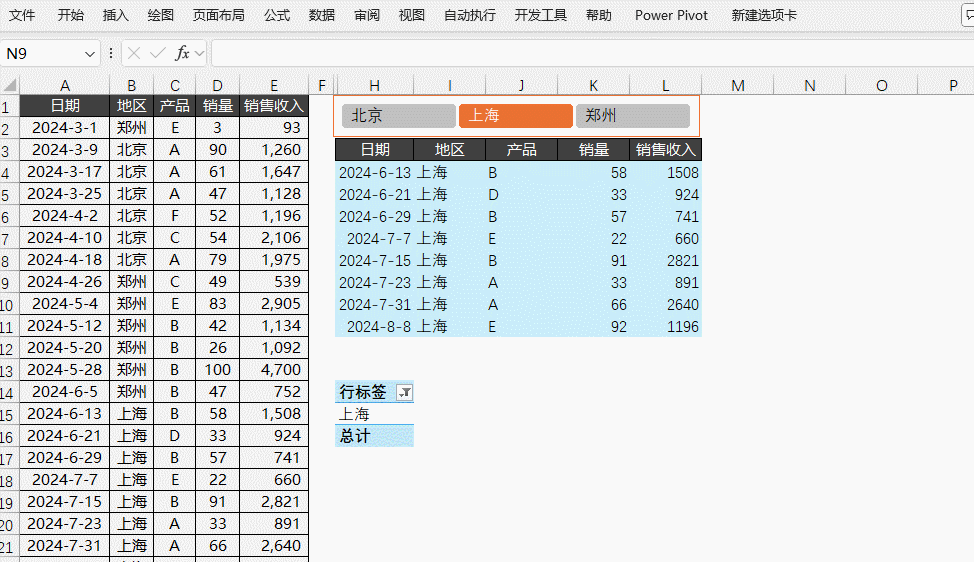Open the 公式 tab

click(277, 15)
